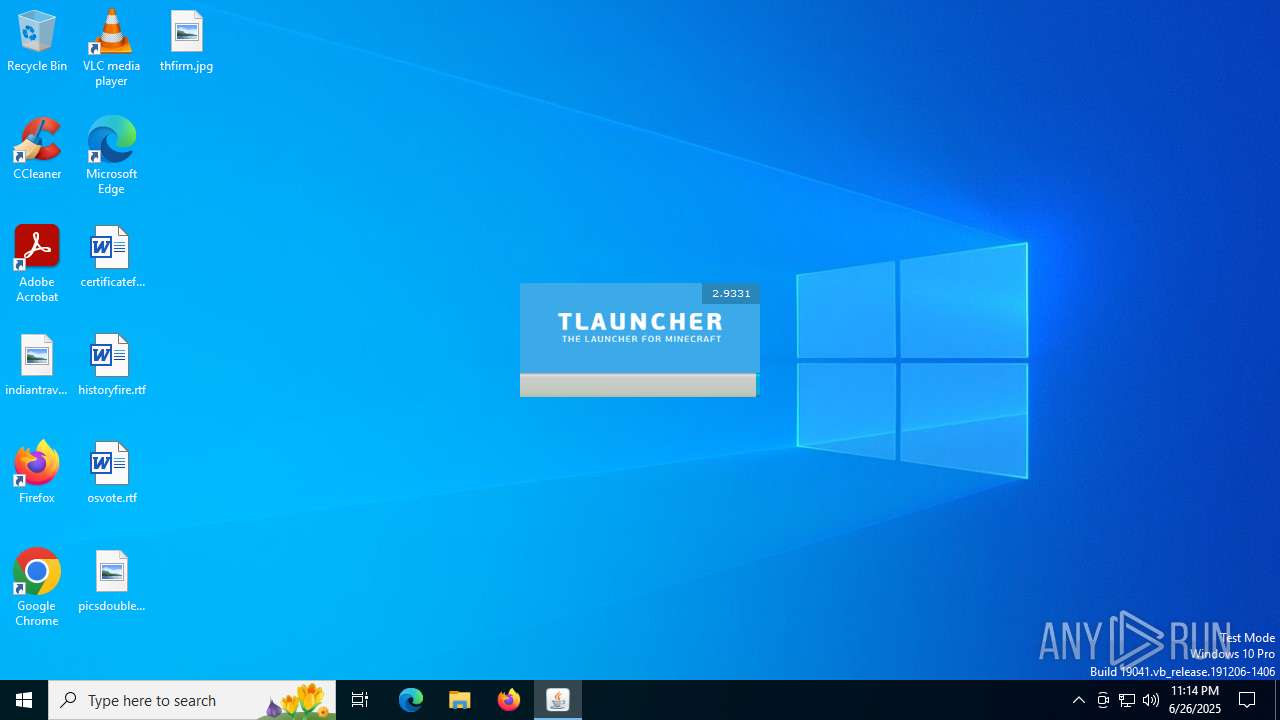
Task: Click the Meet Now tray icon
Action: [x=1103, y=700]
